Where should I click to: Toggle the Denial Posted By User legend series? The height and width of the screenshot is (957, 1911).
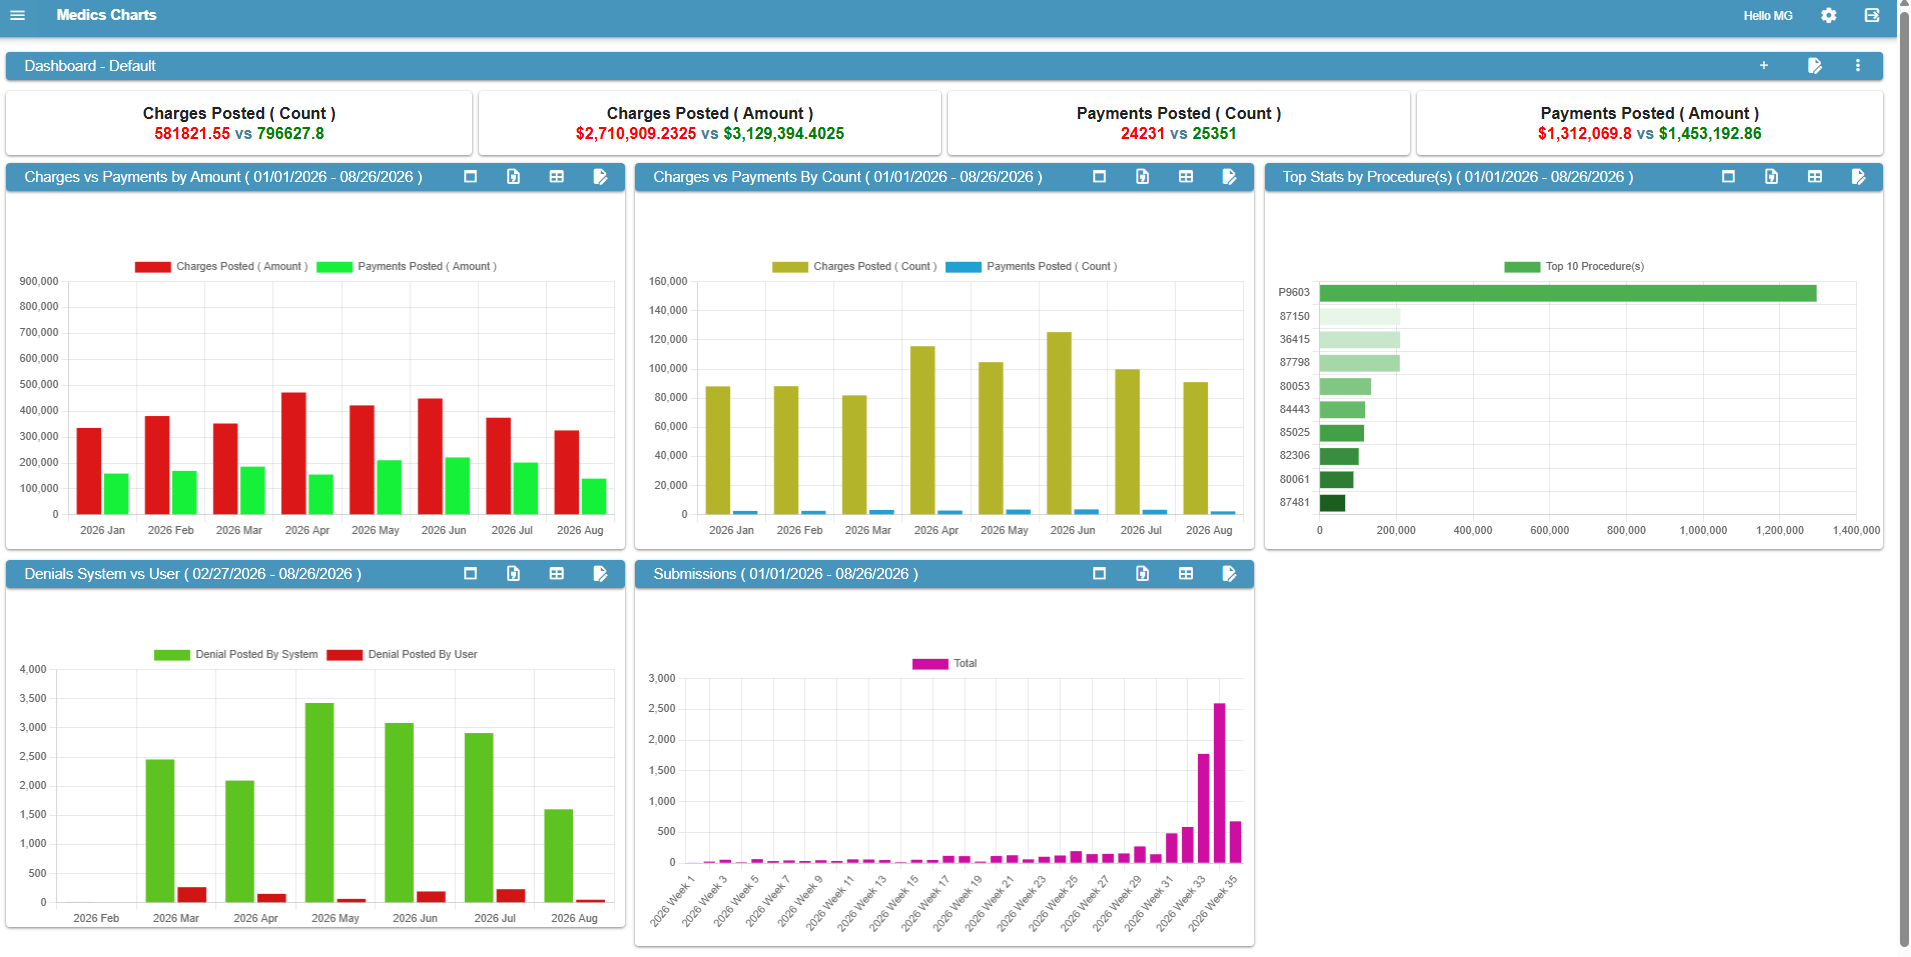coord(402,655)
